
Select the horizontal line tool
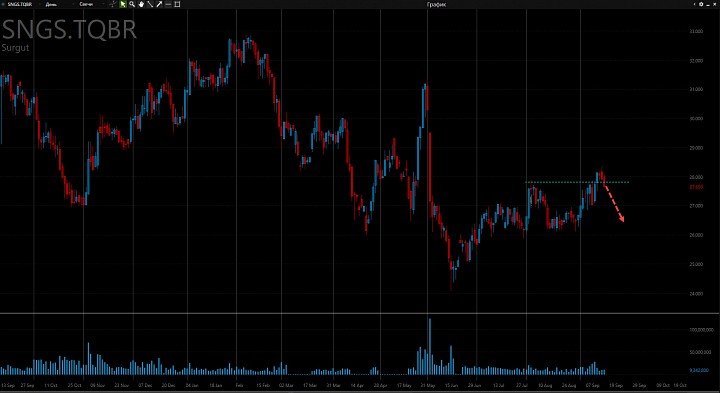tap(168, 4)
